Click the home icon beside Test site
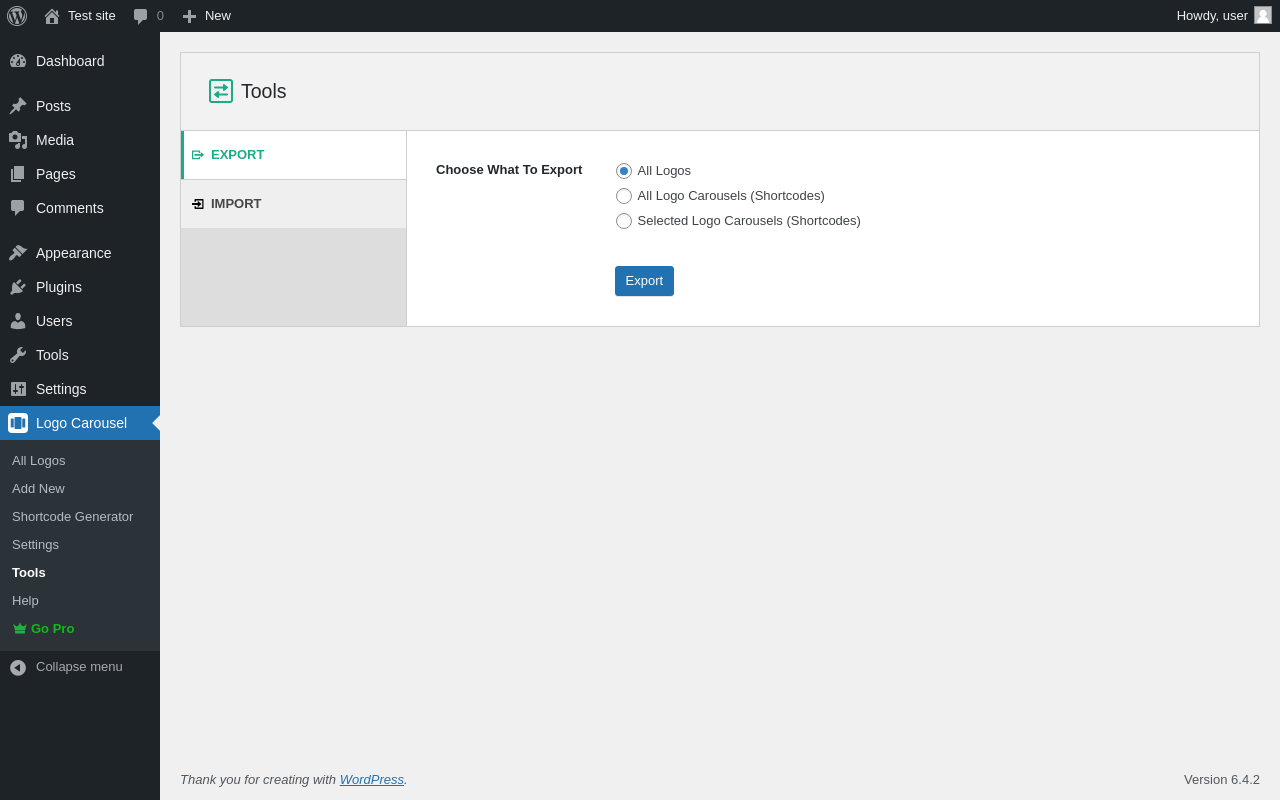Screen dimensions: 1280x800 [52, 16]
